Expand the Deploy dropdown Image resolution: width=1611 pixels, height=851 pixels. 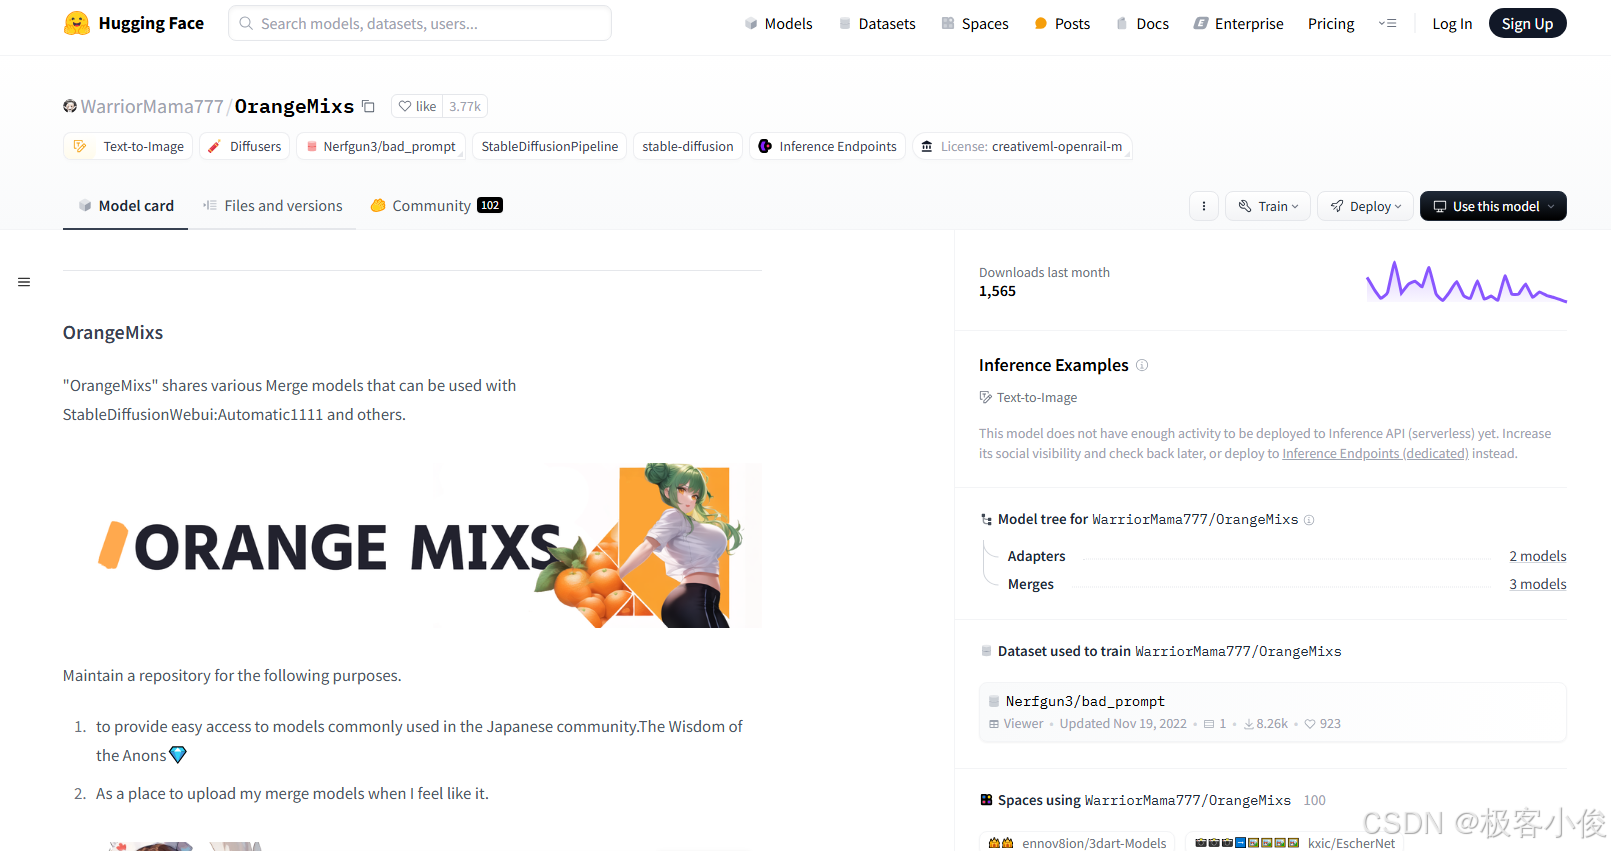1365,206
